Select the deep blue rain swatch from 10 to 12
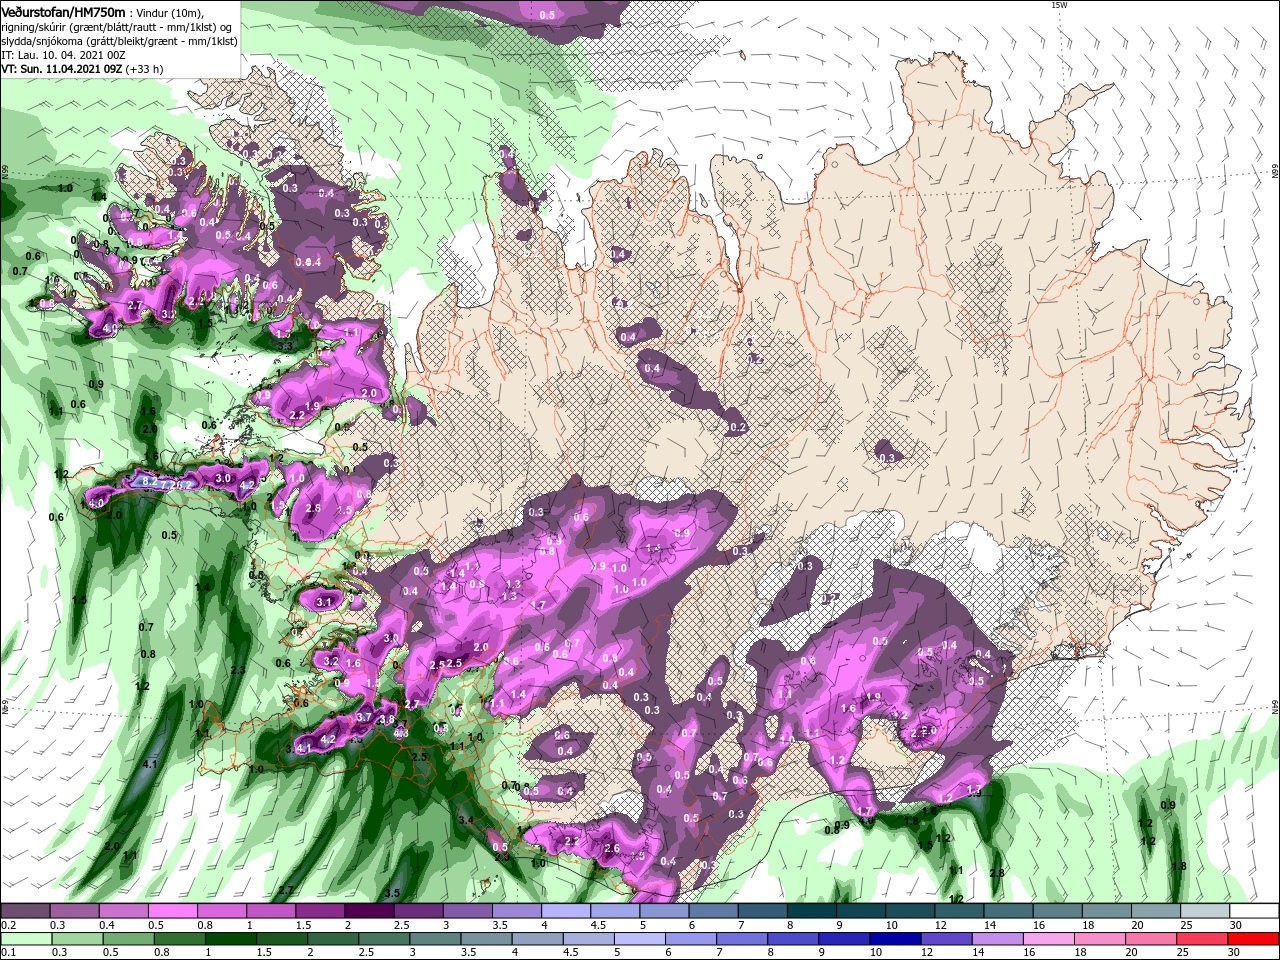1280x960 pixels. point(893,939)
